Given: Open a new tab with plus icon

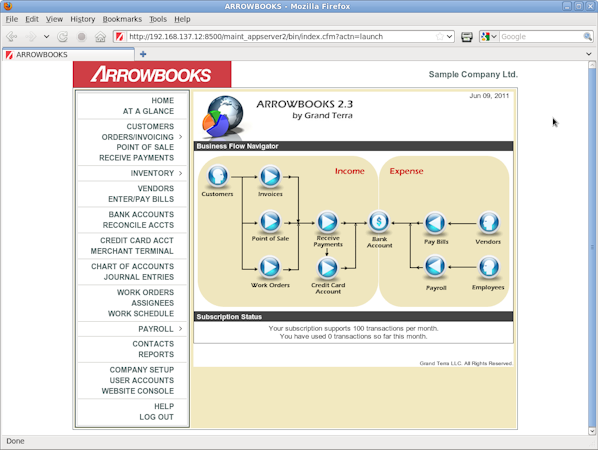Looking at the screenshot, I should coord(143,54).
